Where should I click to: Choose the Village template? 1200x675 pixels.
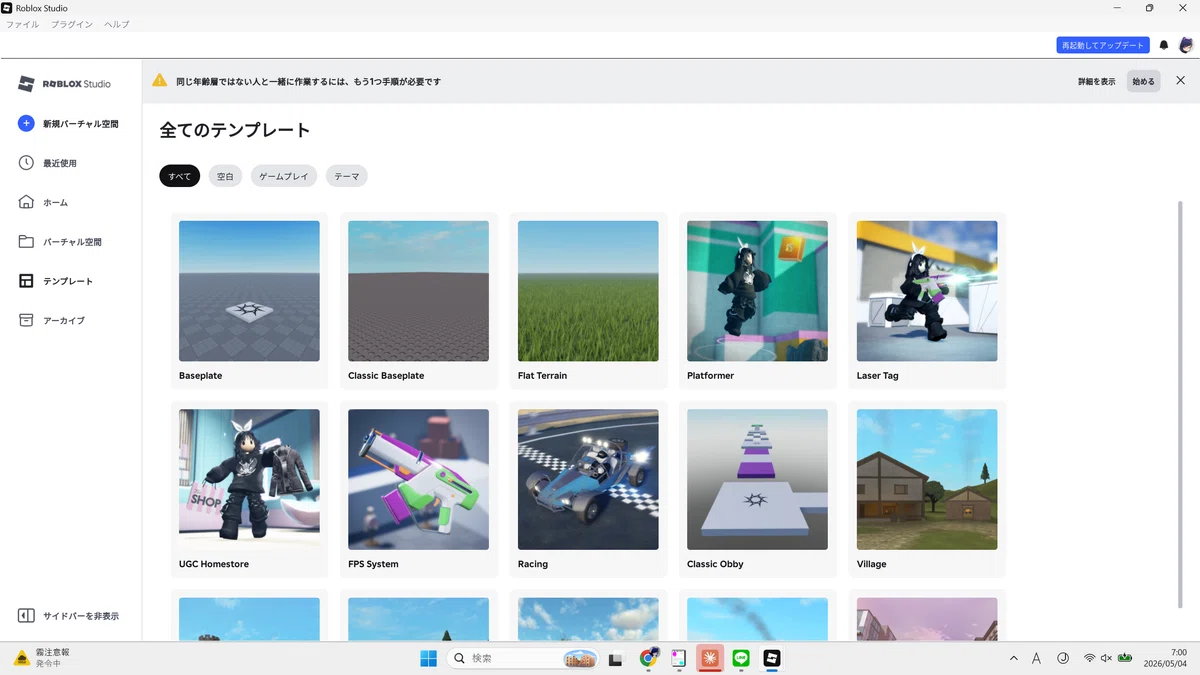point(927,489)
